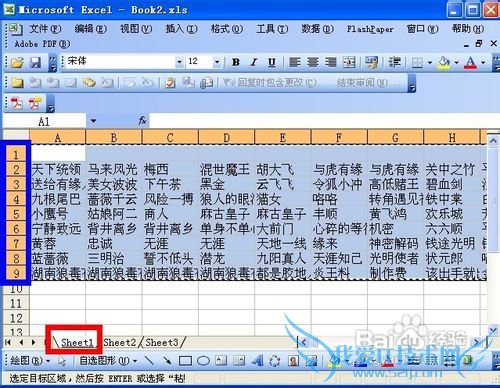Select the horizontal Text Box tool

pos(221,361)
